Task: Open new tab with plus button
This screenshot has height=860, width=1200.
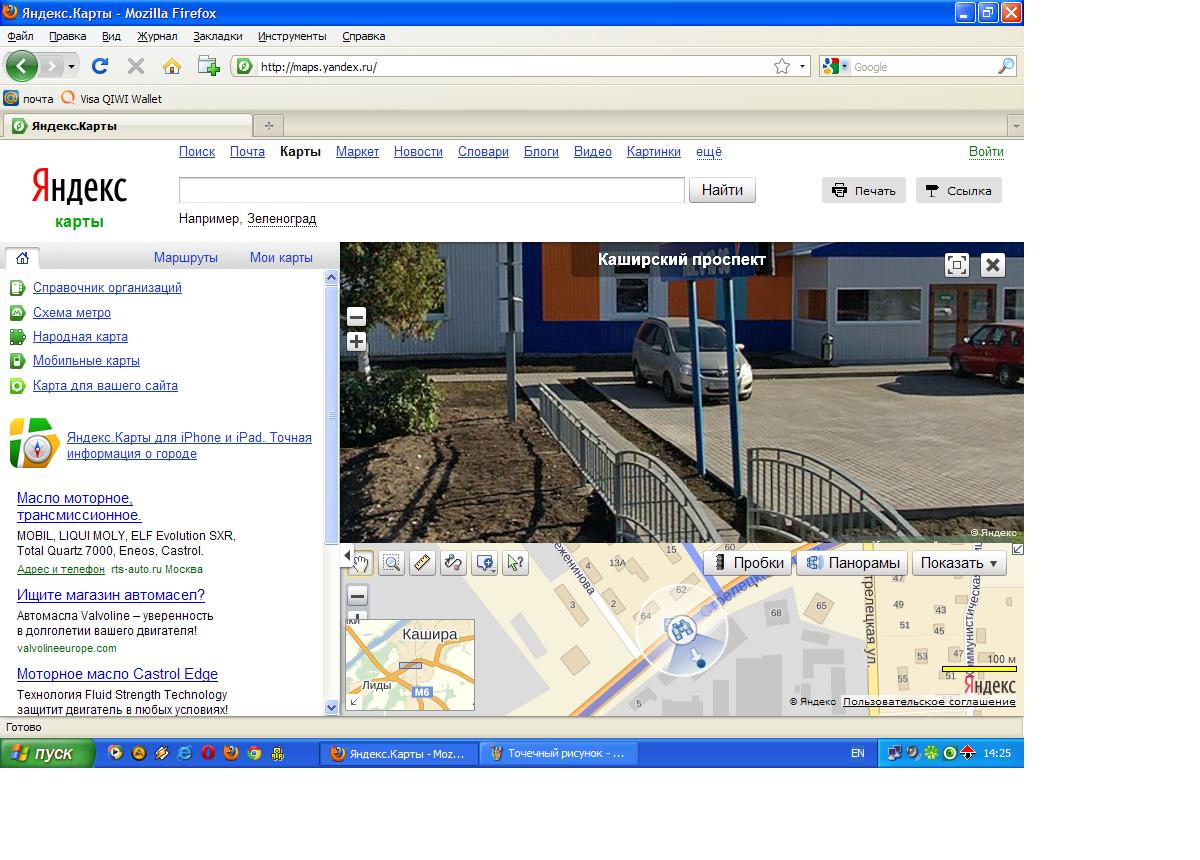Action: [x=268, y=126]
